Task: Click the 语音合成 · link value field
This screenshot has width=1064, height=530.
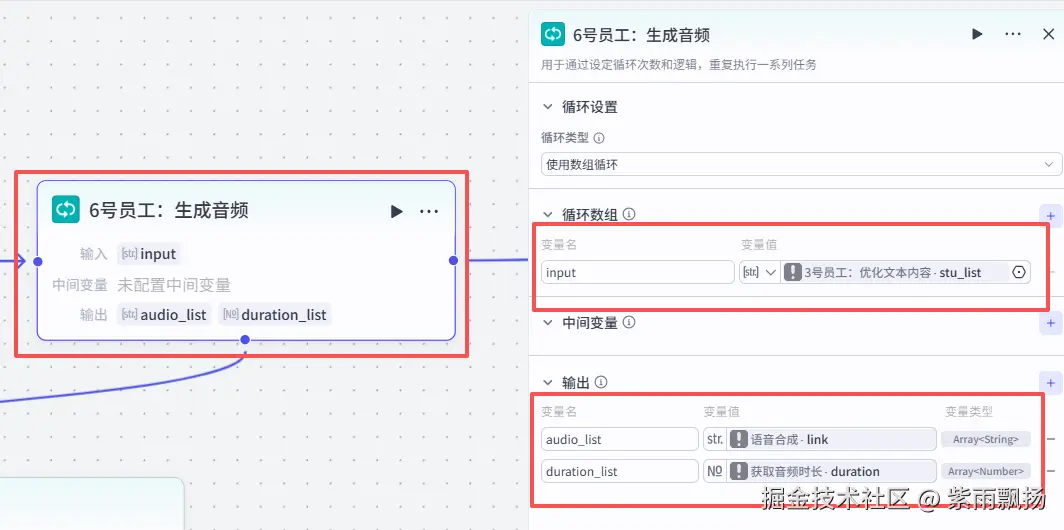Action: 832,439
